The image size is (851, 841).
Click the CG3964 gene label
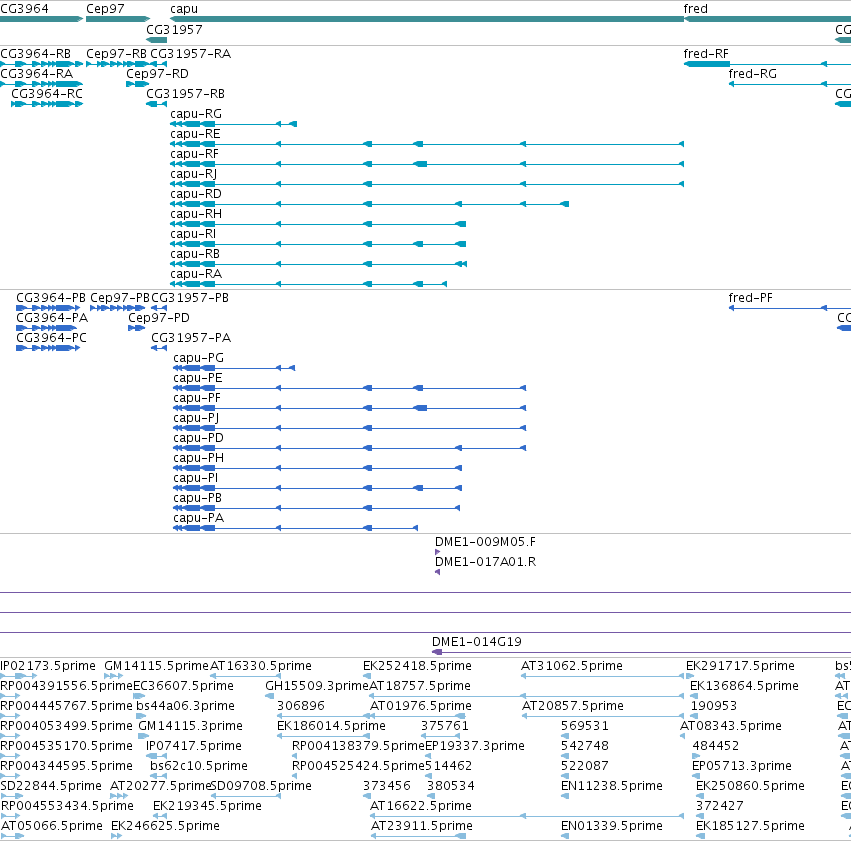tap(24, 9)
